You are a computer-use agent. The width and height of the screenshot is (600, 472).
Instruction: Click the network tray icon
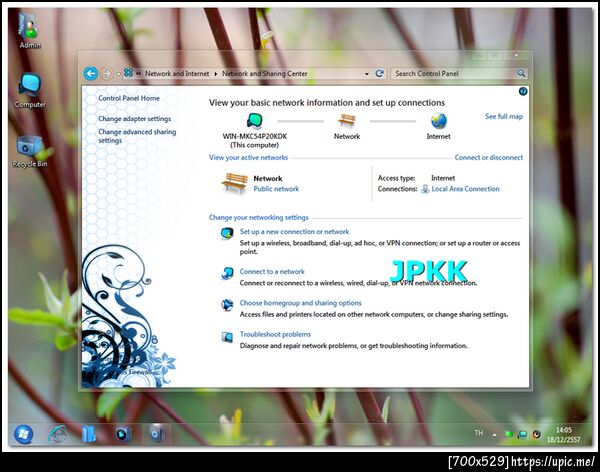tap(522, 434)
